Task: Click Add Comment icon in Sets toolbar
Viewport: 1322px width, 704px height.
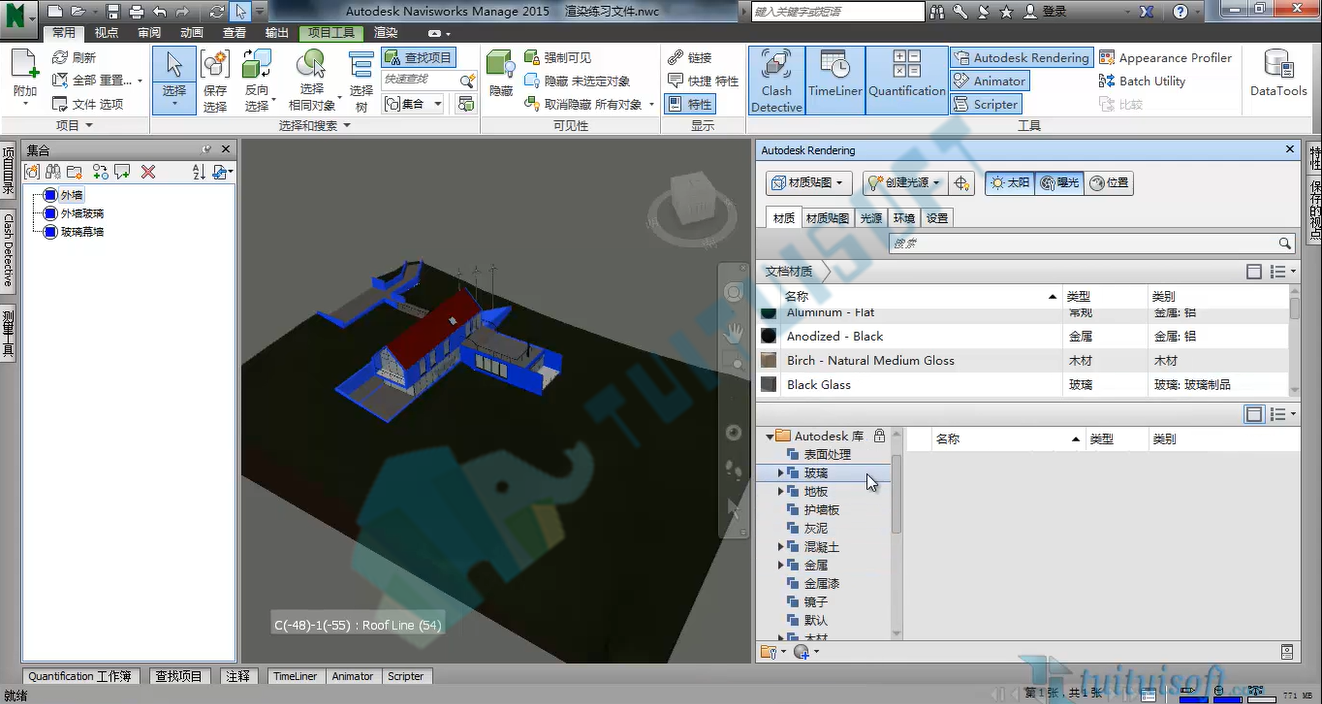Action: pos(123,172)
